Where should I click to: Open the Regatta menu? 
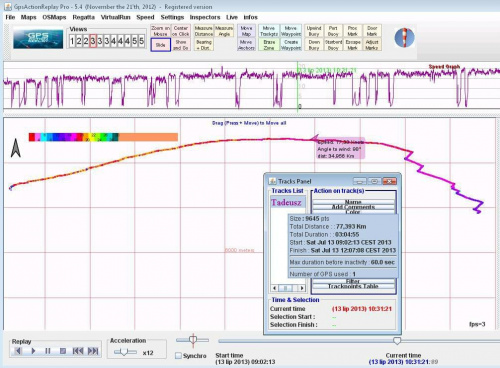coord(83,17)
